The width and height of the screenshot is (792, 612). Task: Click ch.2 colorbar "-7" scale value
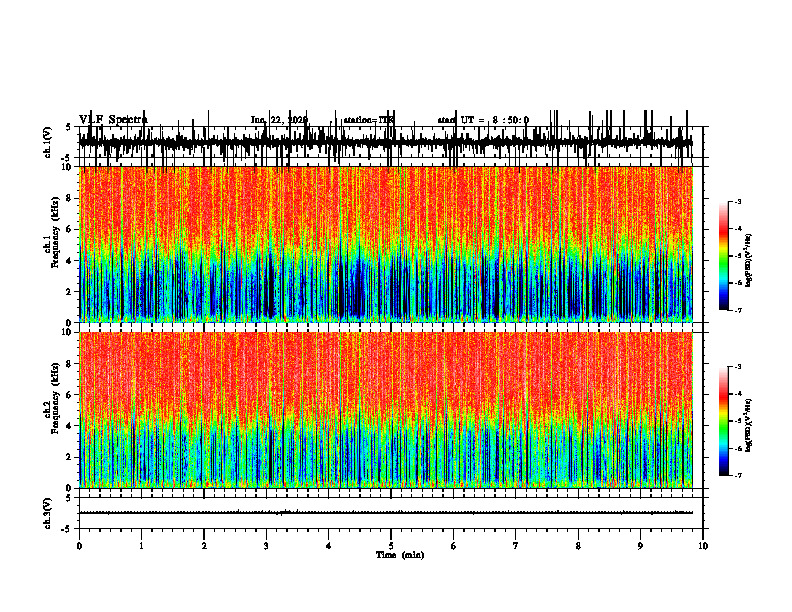pyautogui.click(x=738, y=475)
